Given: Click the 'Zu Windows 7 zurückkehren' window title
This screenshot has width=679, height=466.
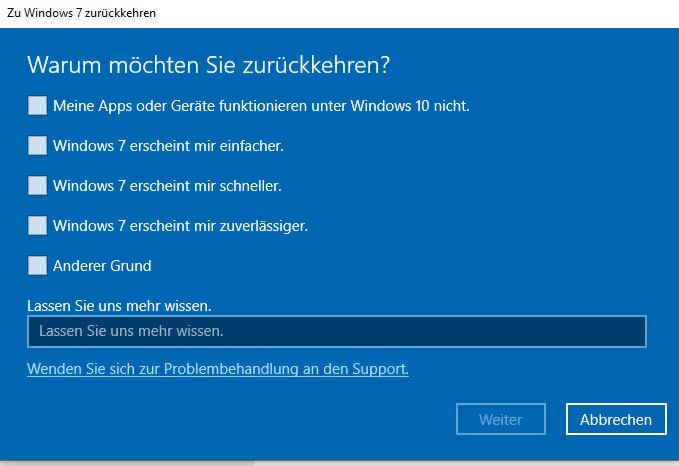Looking at the screenshot, I should (81, 13).
